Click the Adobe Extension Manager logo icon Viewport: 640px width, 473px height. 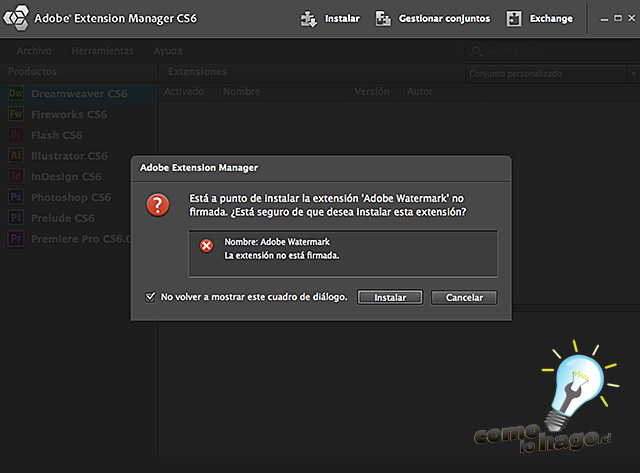(x=16, y=18)
